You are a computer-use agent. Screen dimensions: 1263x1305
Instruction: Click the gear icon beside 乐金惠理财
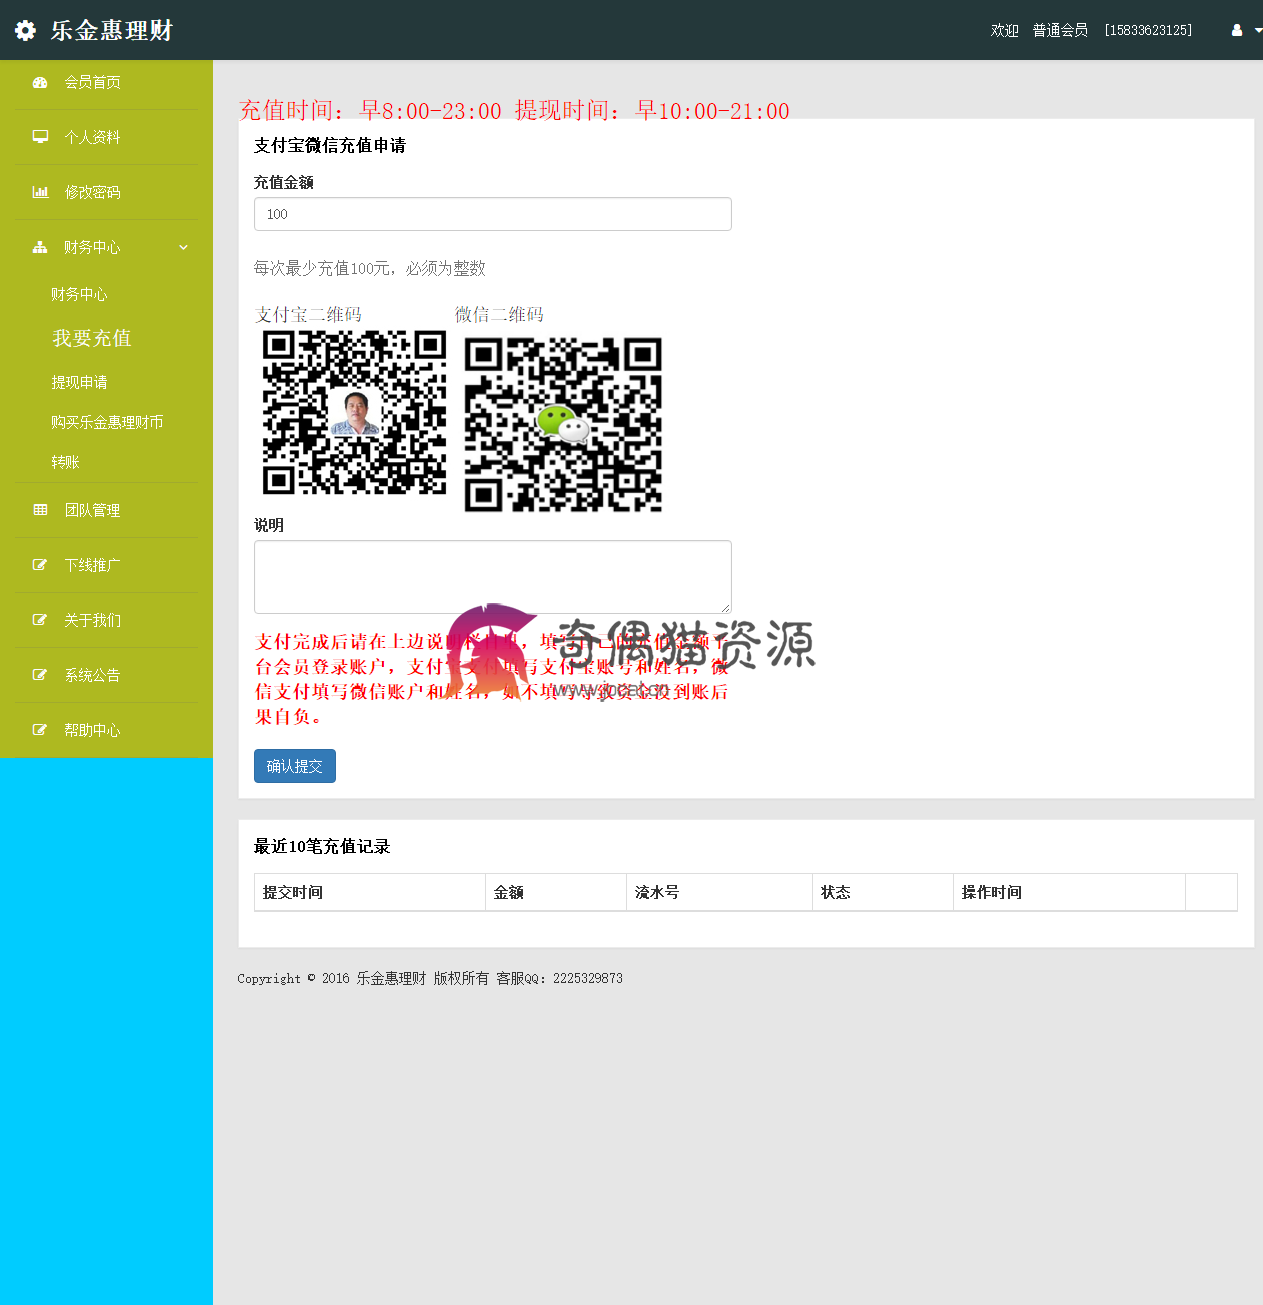click(25, 30)
